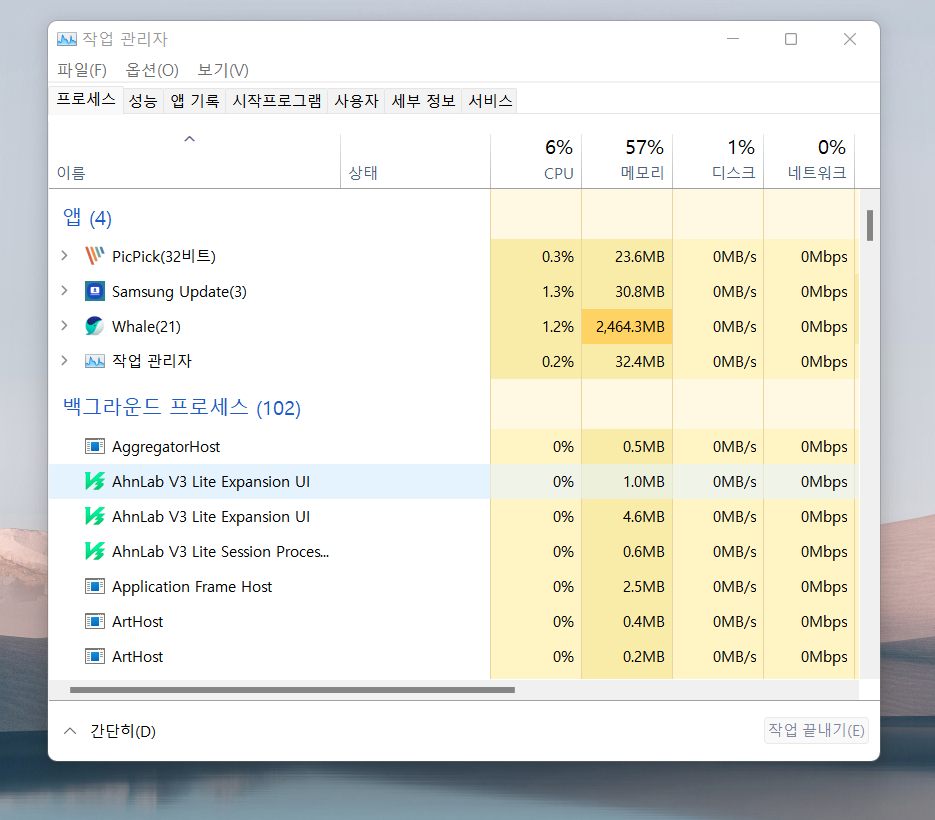Click the 1.3% CPU cell for Samsung Update
Screen dimensions: 935x820
point(535,292)
